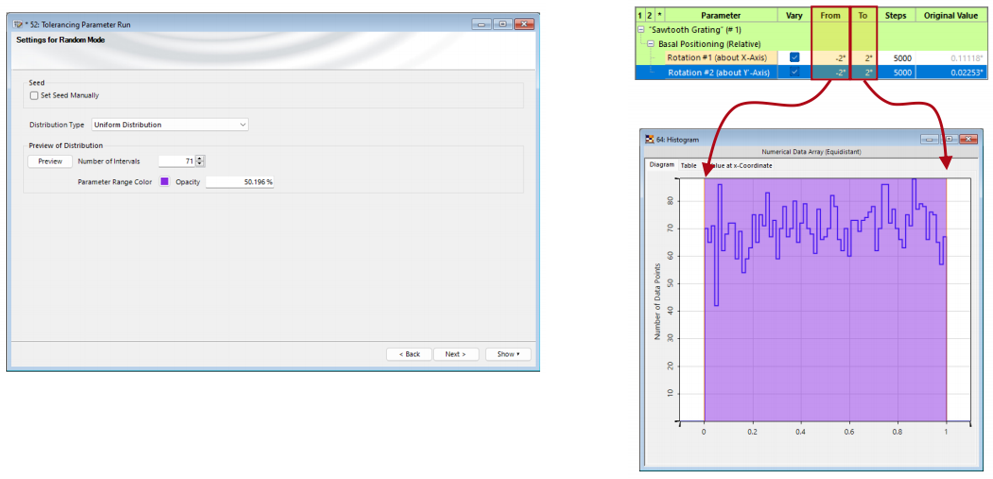Viewport: 993px width, 479px height.
Task: Open the Distribution Type dropdown
Action: [170, 125]
